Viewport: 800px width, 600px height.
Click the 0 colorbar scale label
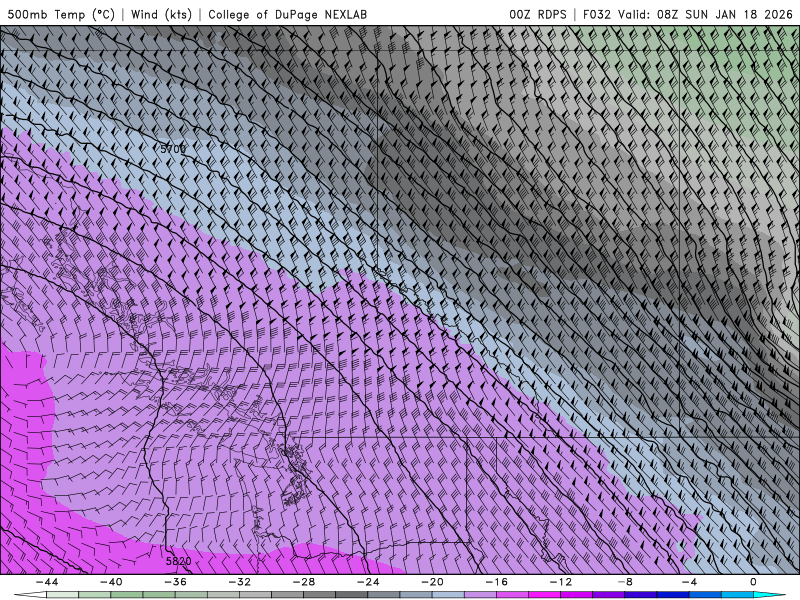754,582
